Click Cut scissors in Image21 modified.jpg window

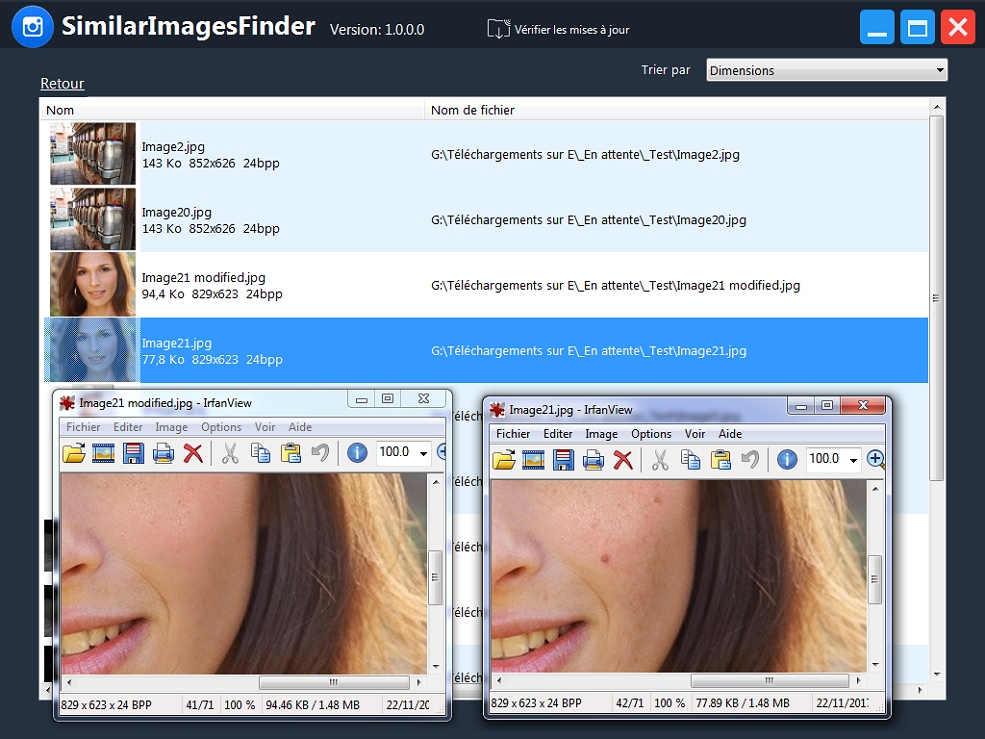tap(230, 452)
